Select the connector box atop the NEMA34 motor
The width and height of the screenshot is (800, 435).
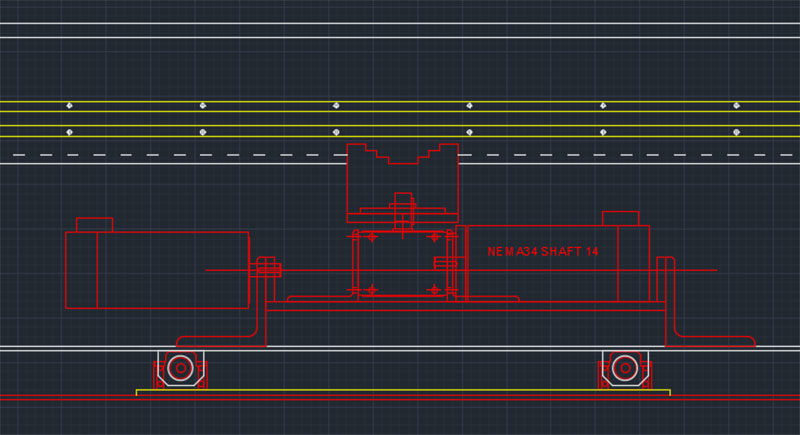[x=620, y=218]
